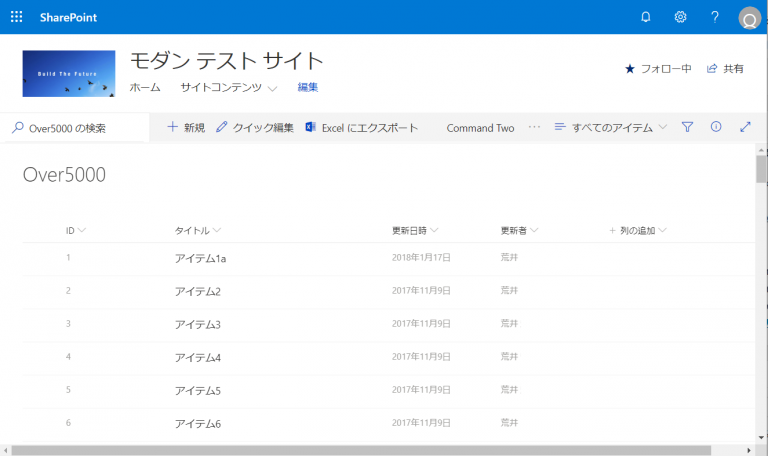Click the Over5000 の検索 search box

click(76, 128)
